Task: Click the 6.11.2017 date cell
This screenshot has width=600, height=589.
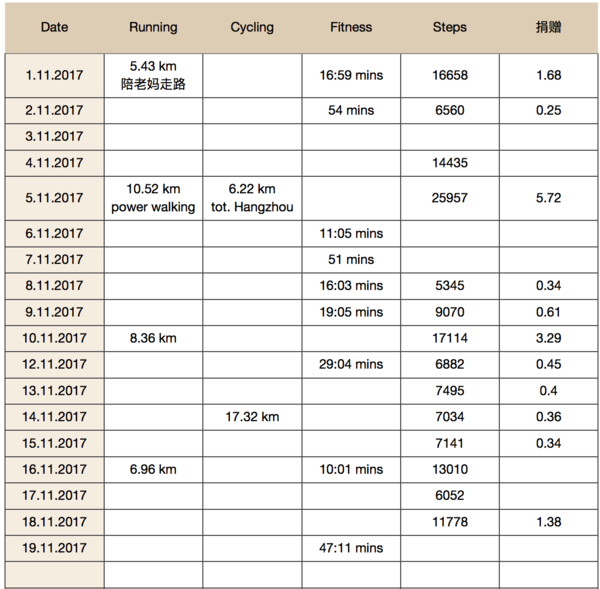Action: [54, 233]
